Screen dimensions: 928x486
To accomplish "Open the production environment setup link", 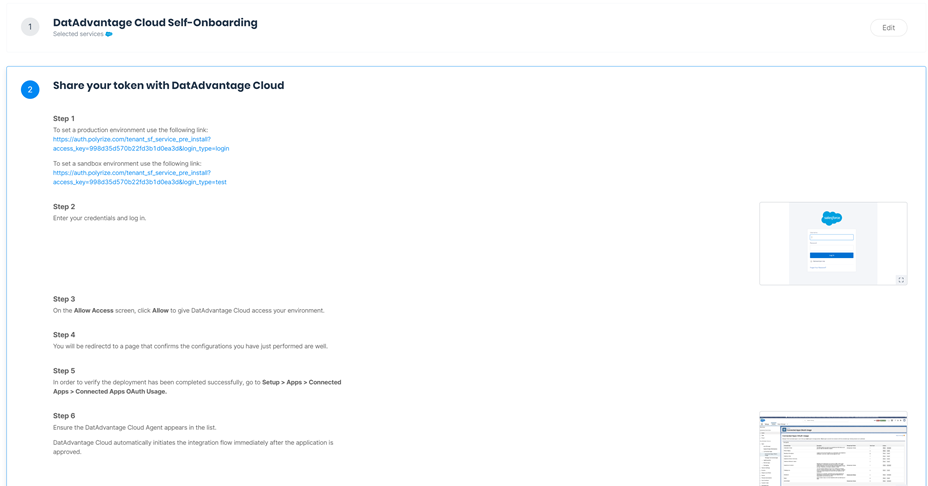I will (x=140, y=144).
